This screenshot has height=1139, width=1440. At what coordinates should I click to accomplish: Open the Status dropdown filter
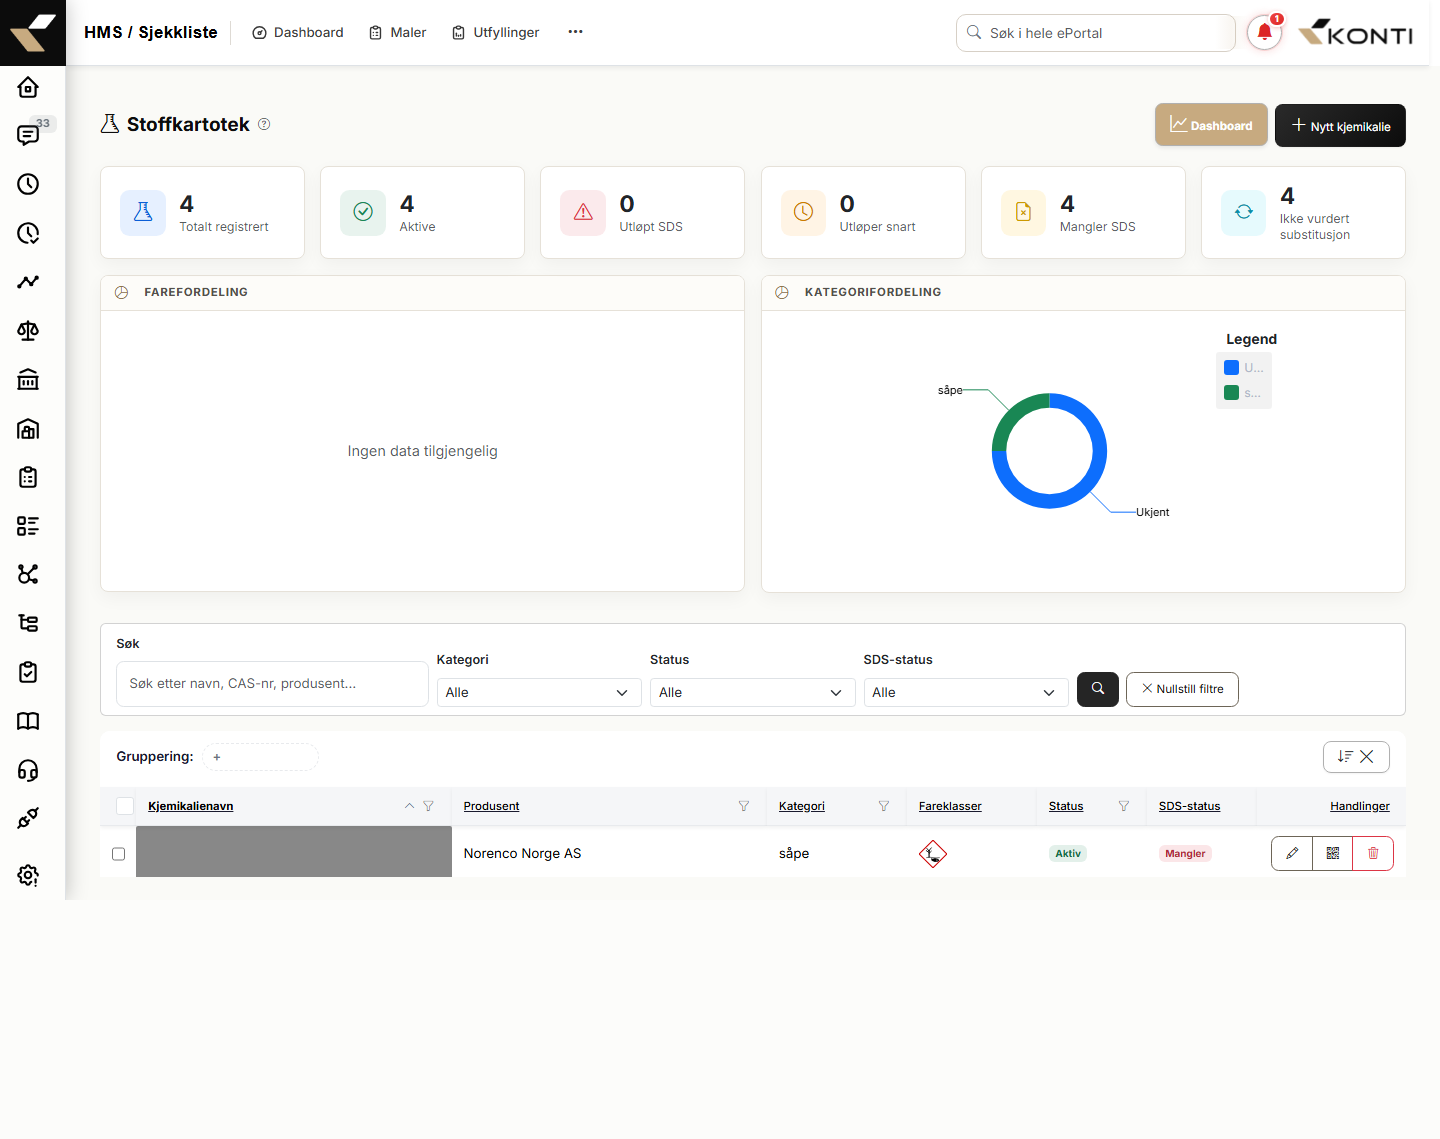tap(752, 692)
